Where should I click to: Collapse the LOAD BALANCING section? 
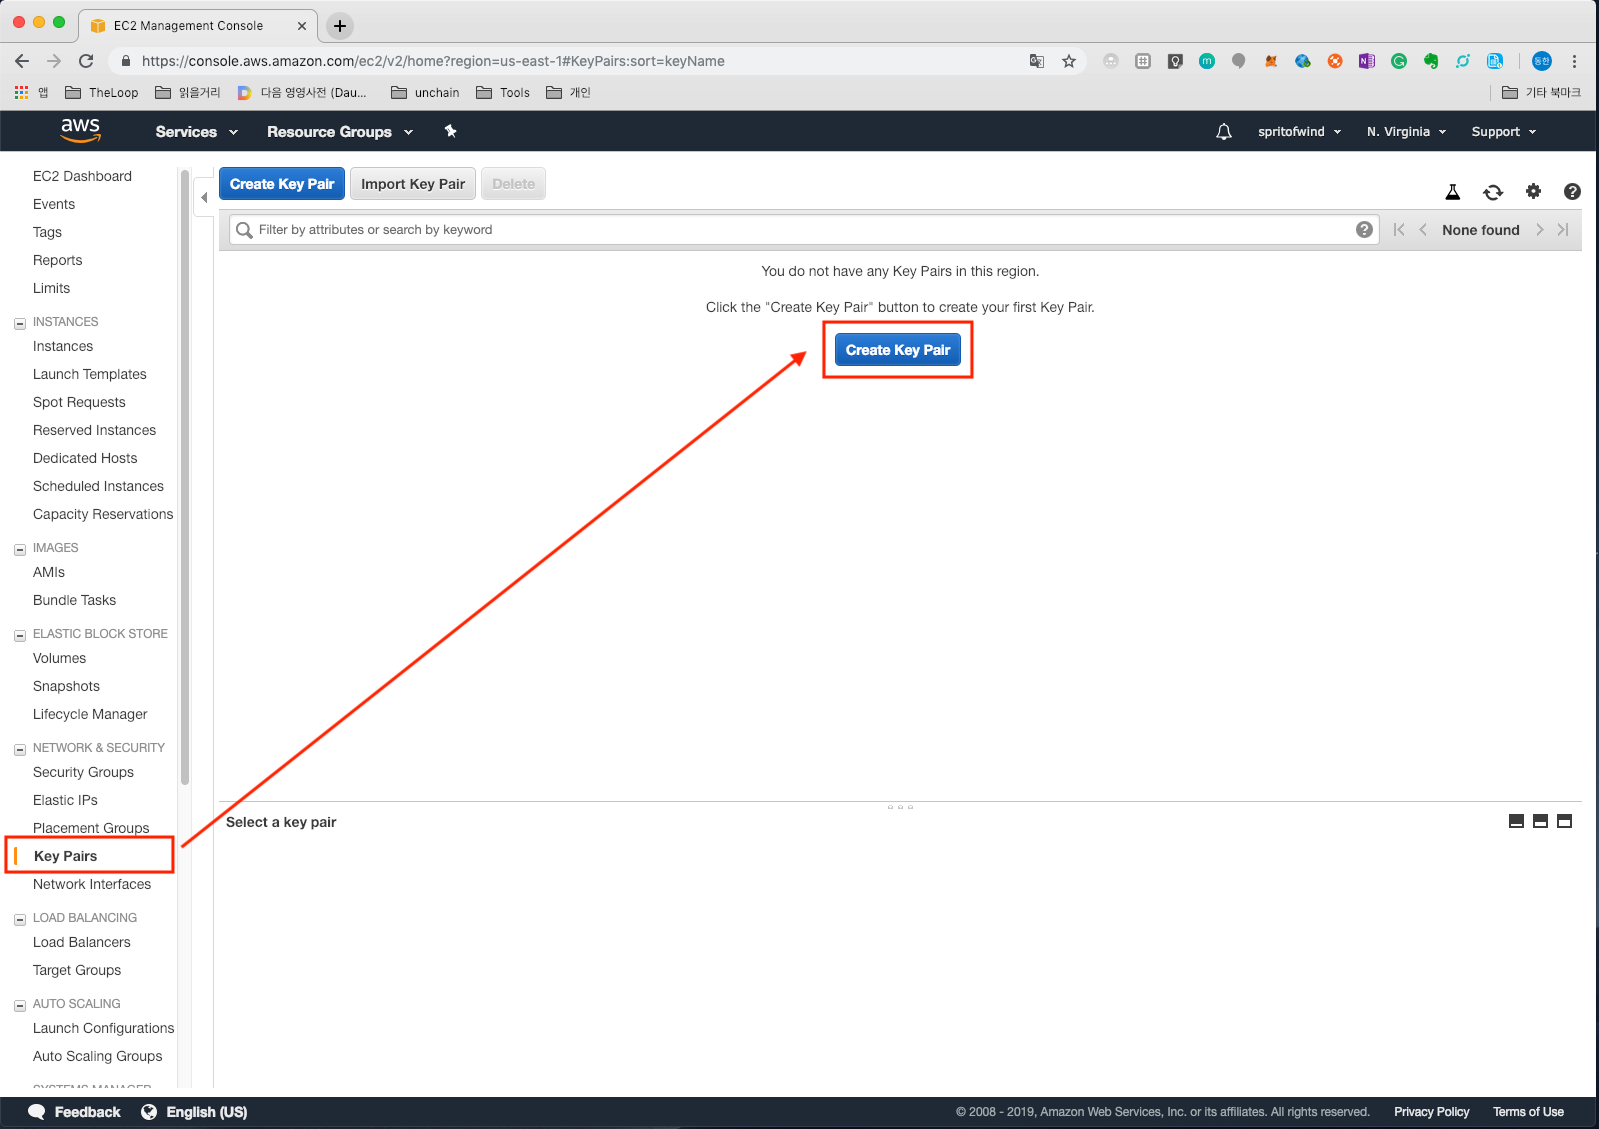click(x=20, y=919)
